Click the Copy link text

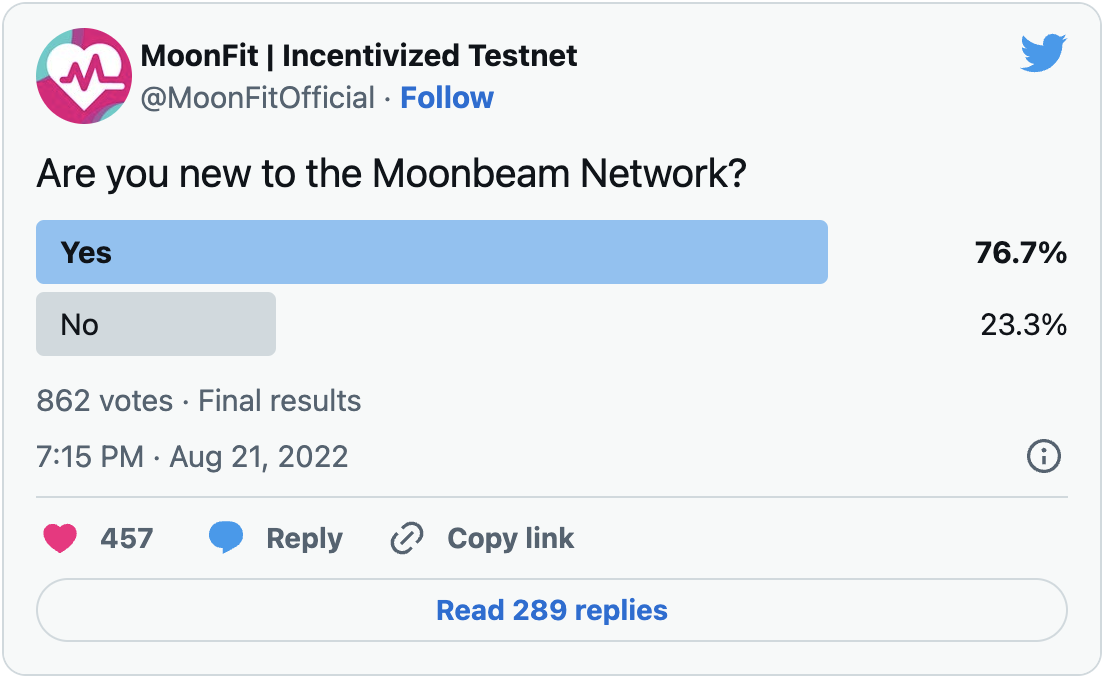tap(510, 539)
